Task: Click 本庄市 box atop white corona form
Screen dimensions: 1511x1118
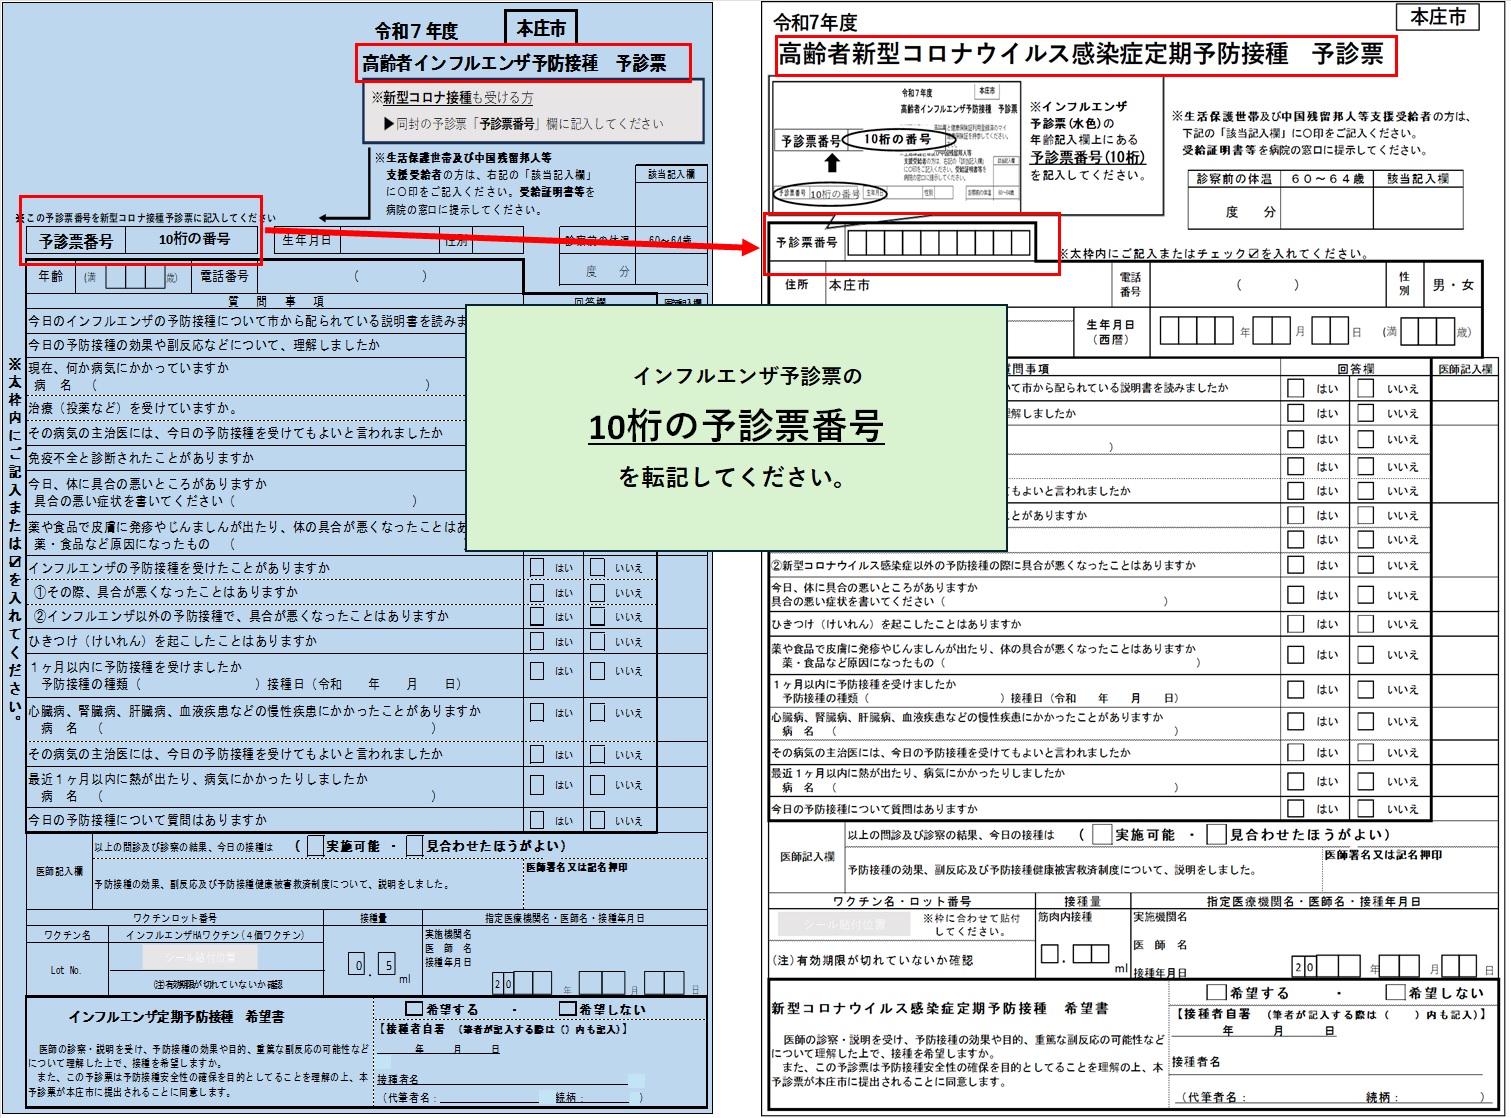Action: [1437, 18]
